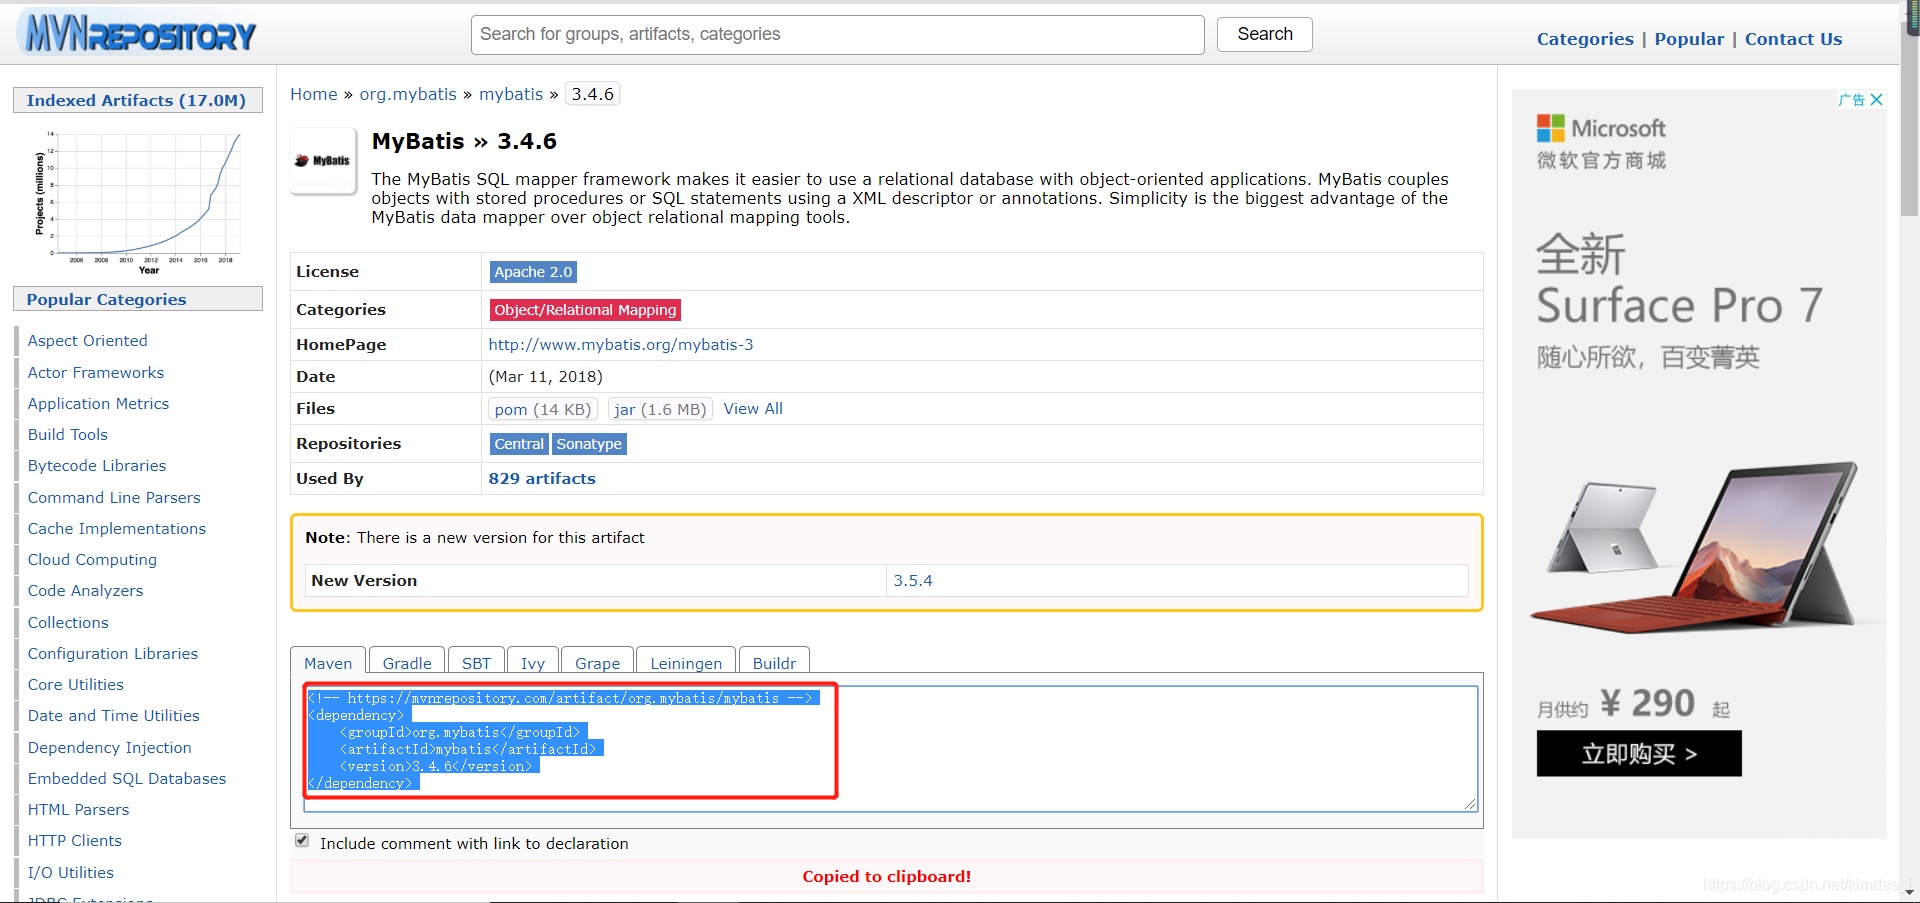
Task: Open HTML Parsers category
Action: [78, 810]
